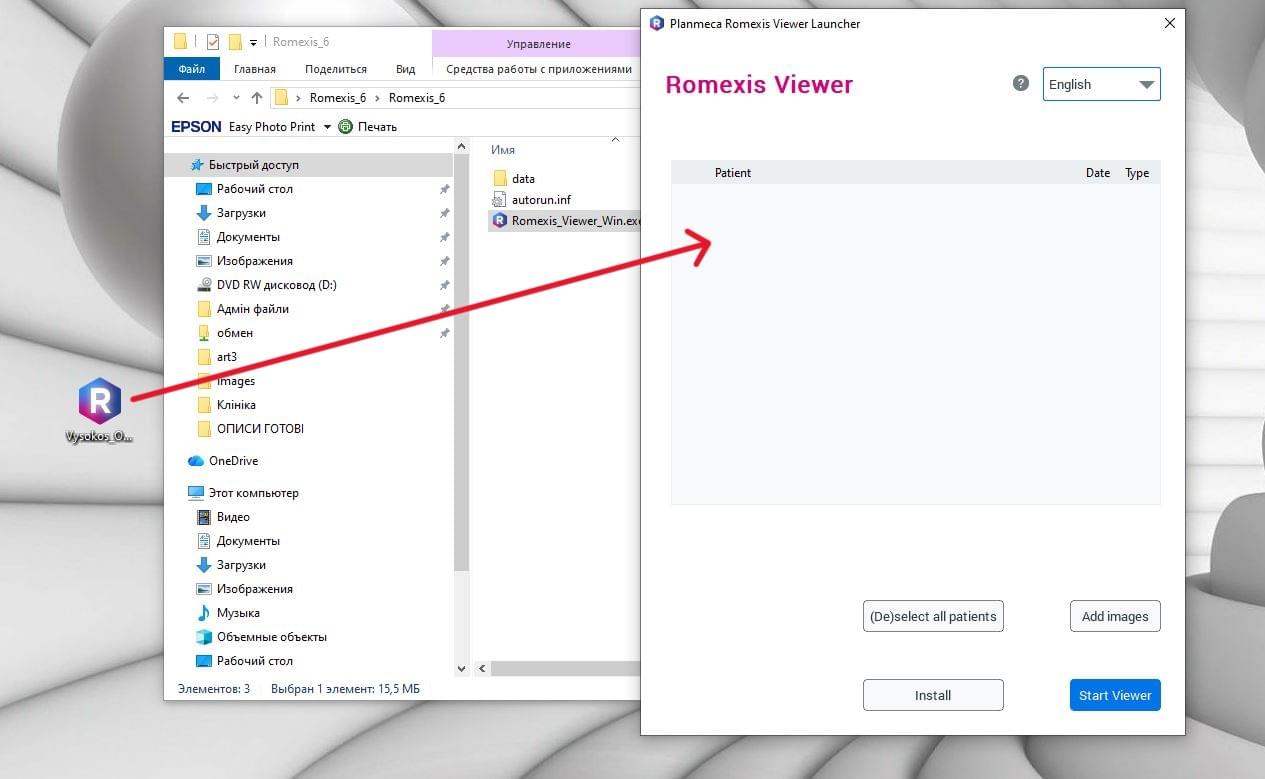Viewport: 1265px width, 779px height.
Task: Open the autorun.inf file
Action: 540,199
